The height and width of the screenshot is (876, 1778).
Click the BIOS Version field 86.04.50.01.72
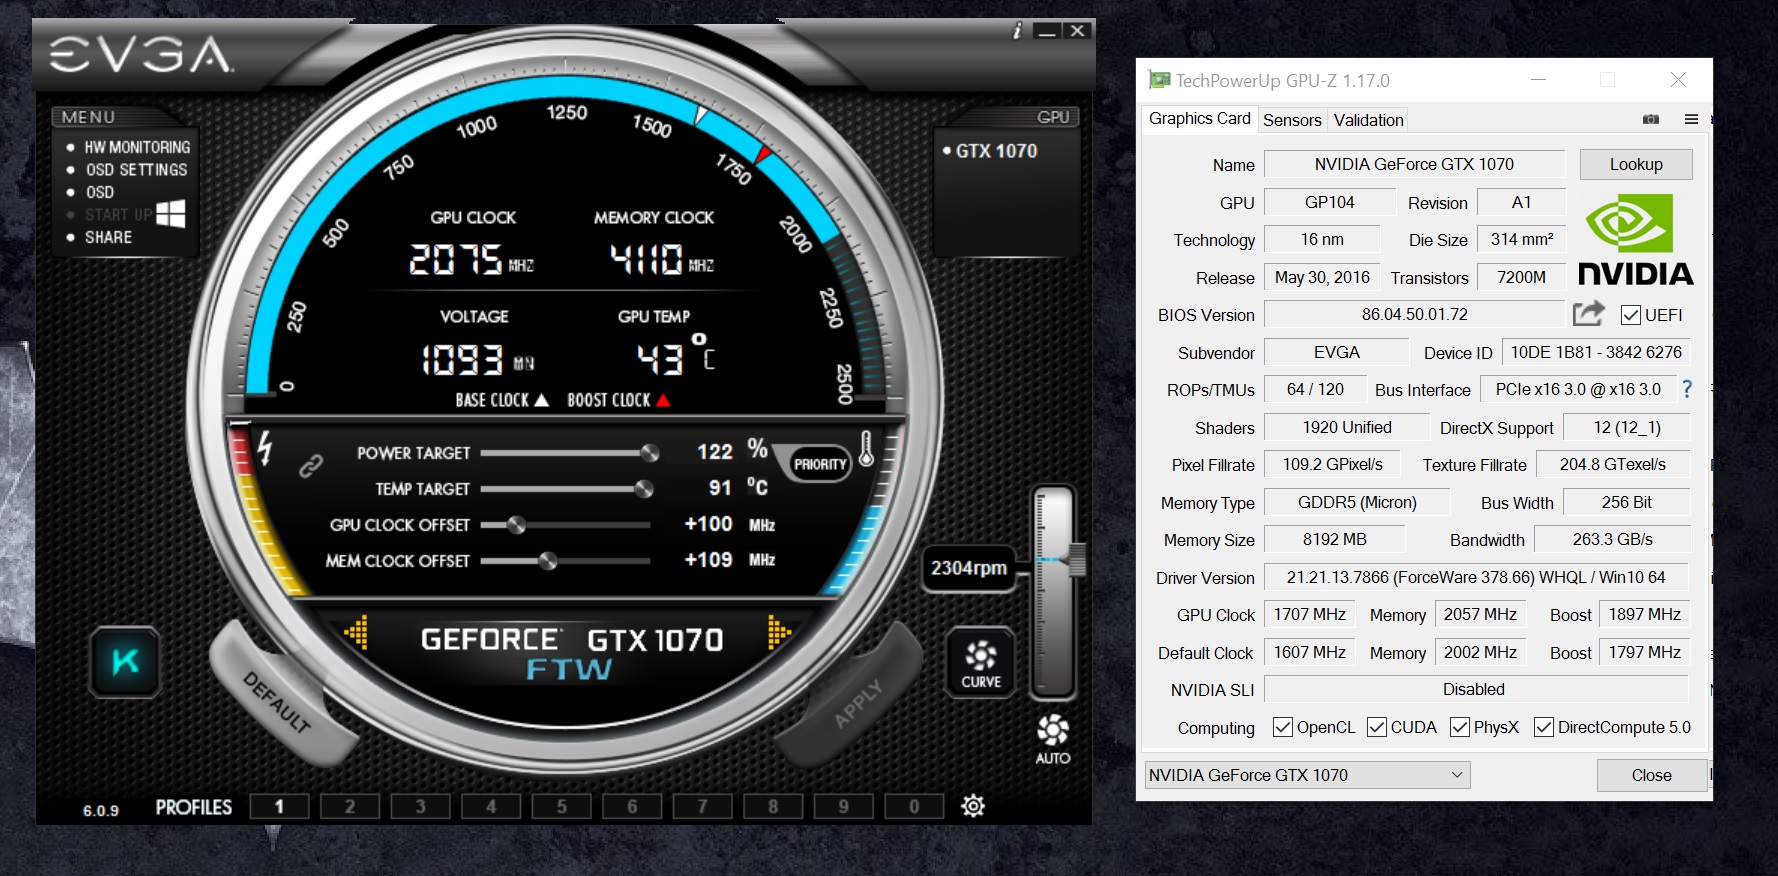(x=1414, y=315)
